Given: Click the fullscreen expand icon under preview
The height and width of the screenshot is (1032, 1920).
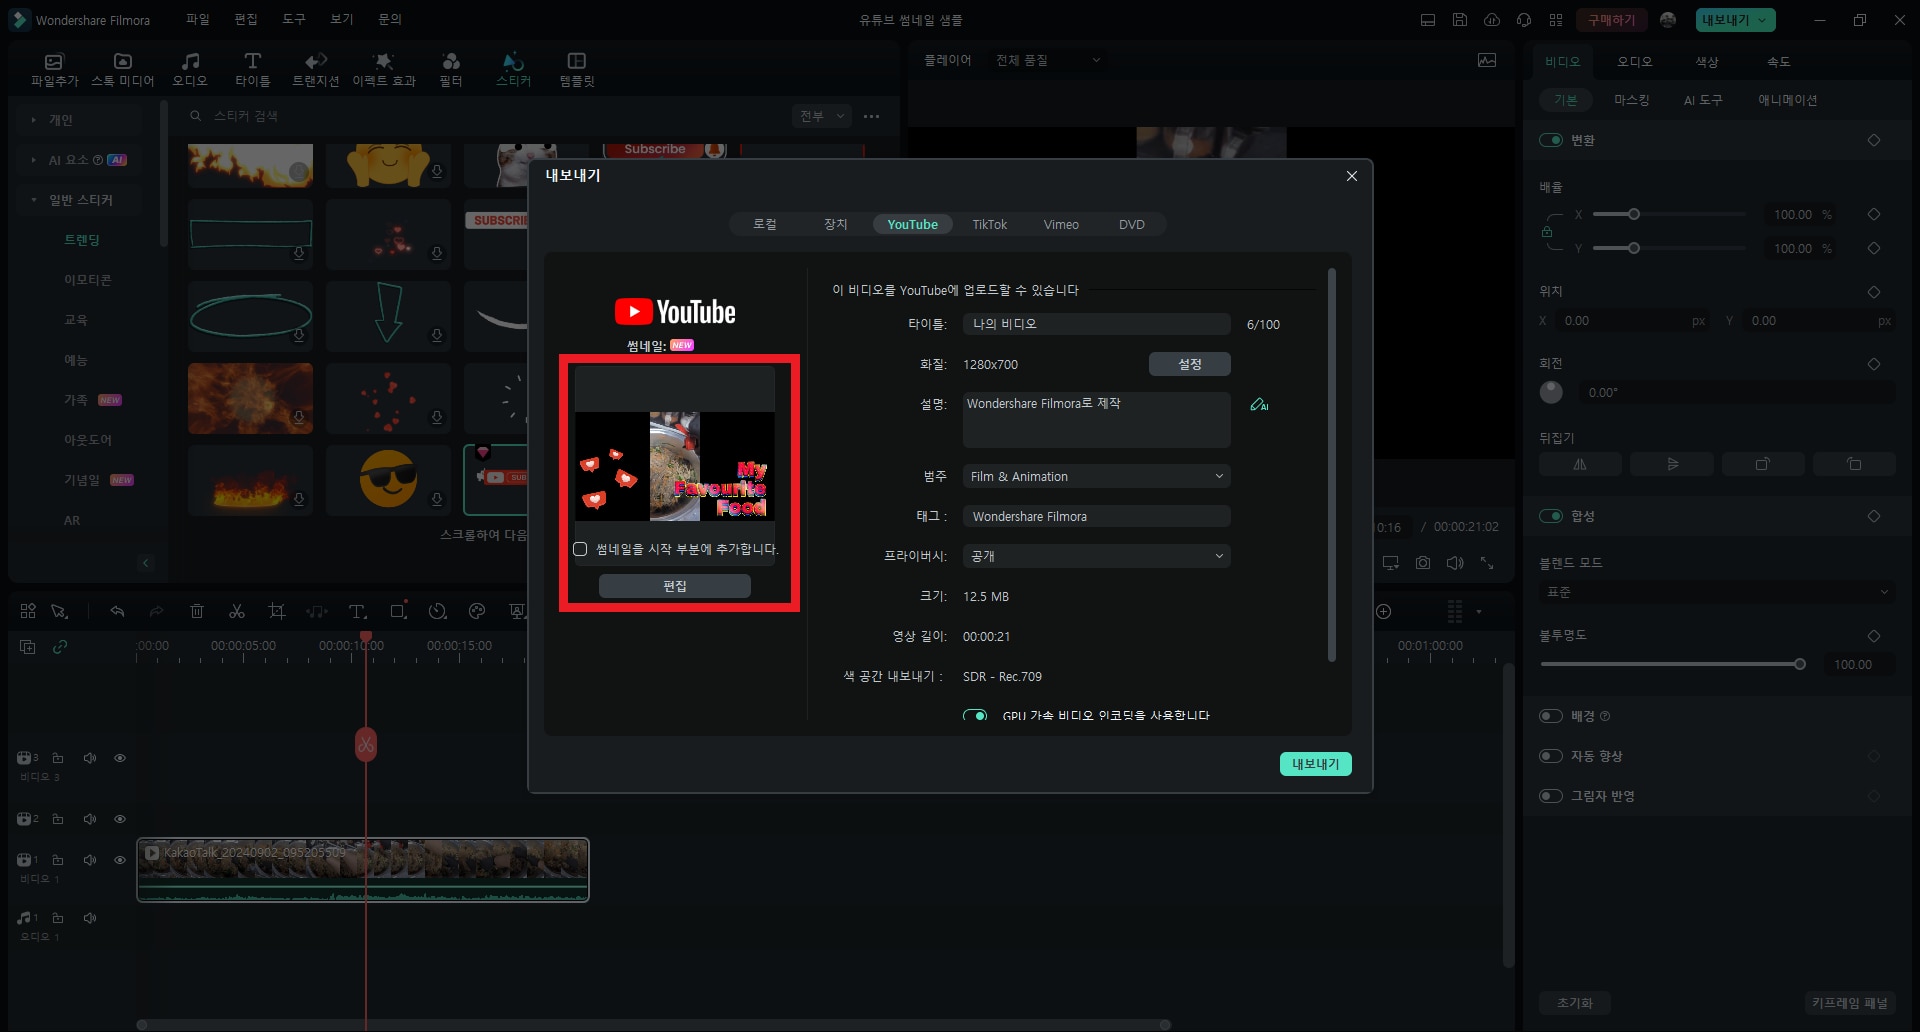Looking at the screenshot, I should coord(1487,563).
